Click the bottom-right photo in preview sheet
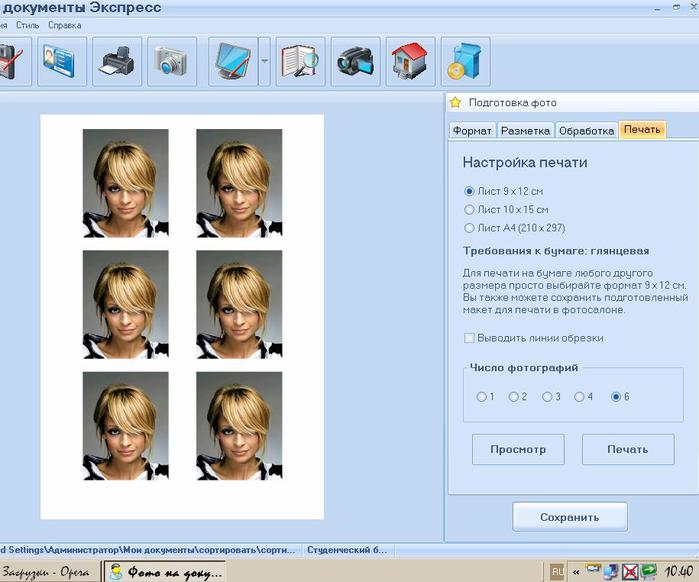 click(239, 426)
